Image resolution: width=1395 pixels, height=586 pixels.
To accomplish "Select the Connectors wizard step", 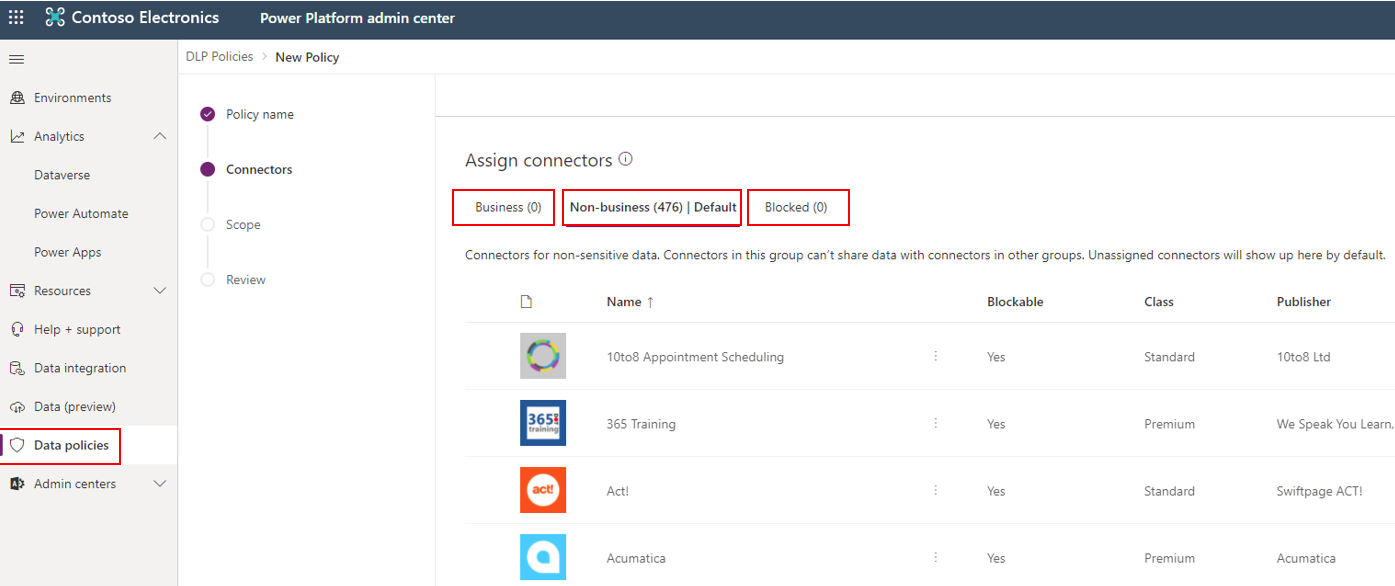I will [x=259, y=170].
